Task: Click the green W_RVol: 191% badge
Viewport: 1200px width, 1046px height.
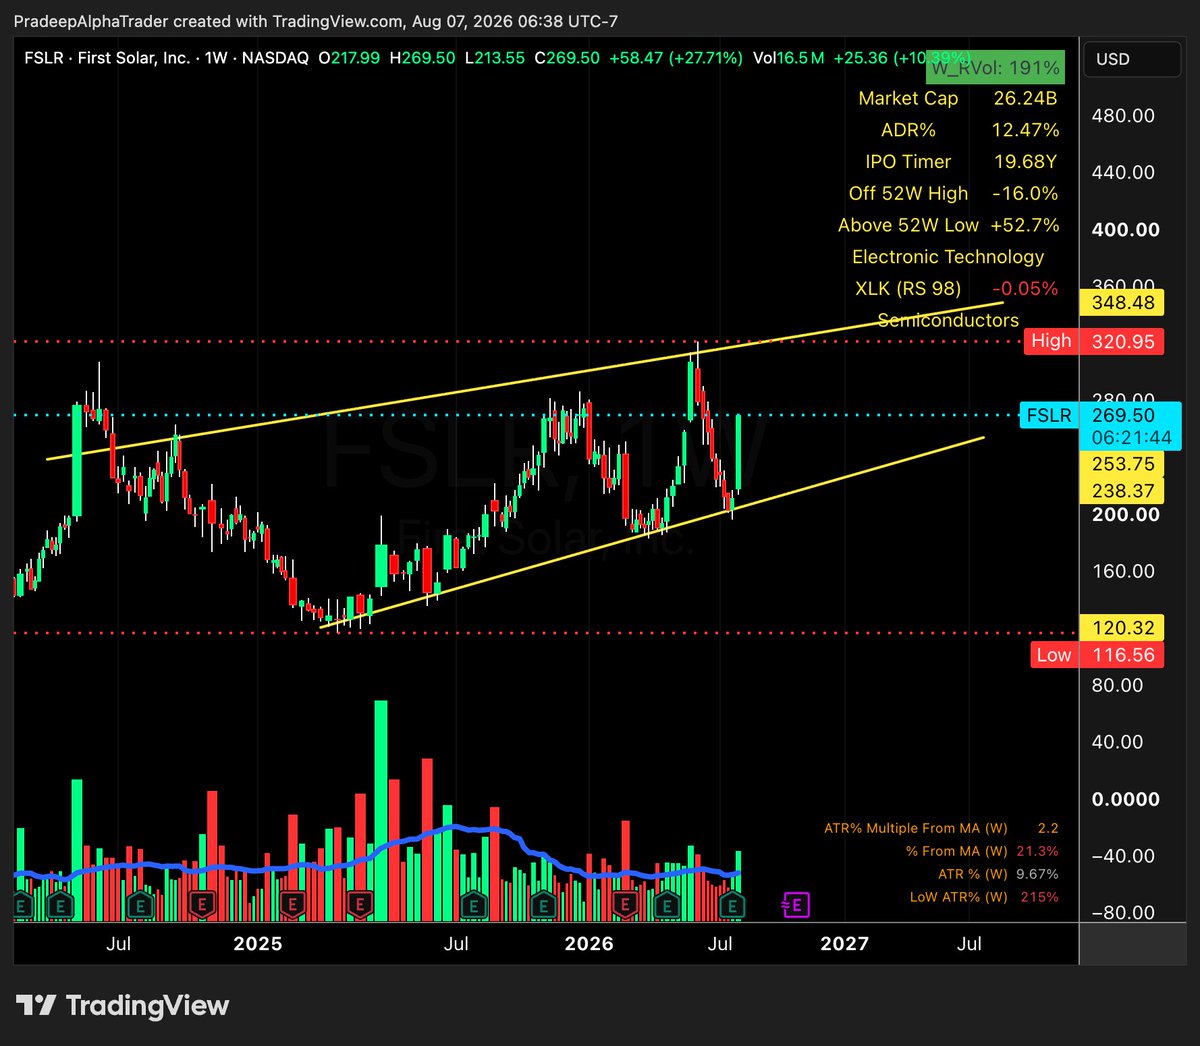Action: [994, 67]
